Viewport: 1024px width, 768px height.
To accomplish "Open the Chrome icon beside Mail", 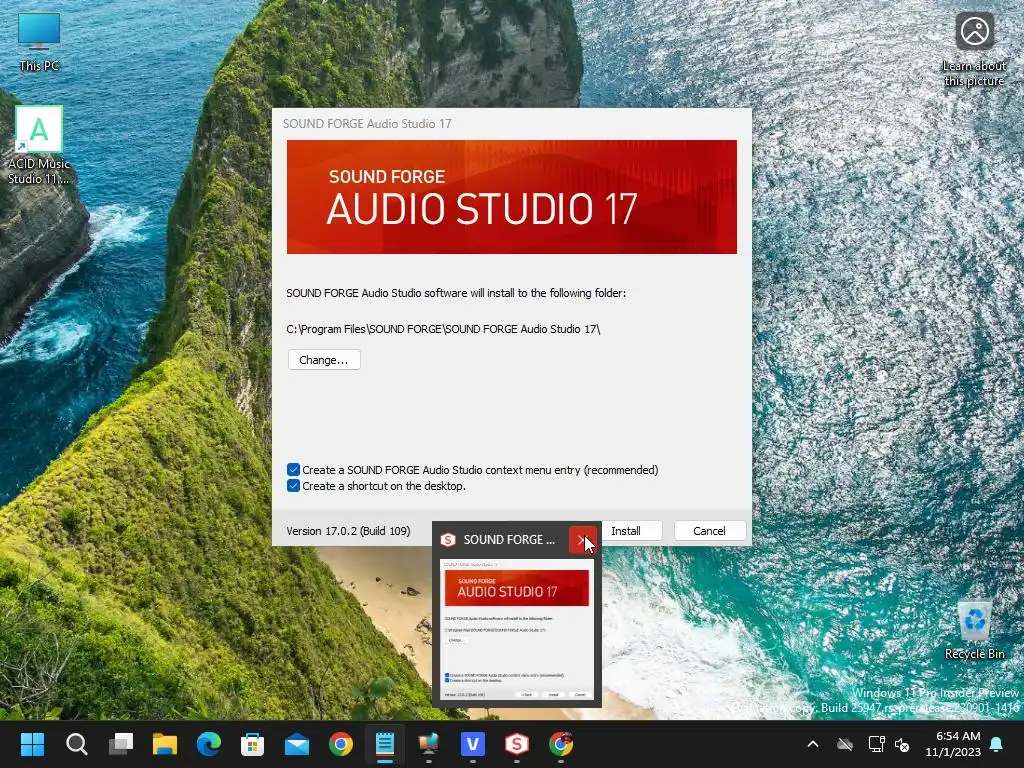I will tap(341, 744).
